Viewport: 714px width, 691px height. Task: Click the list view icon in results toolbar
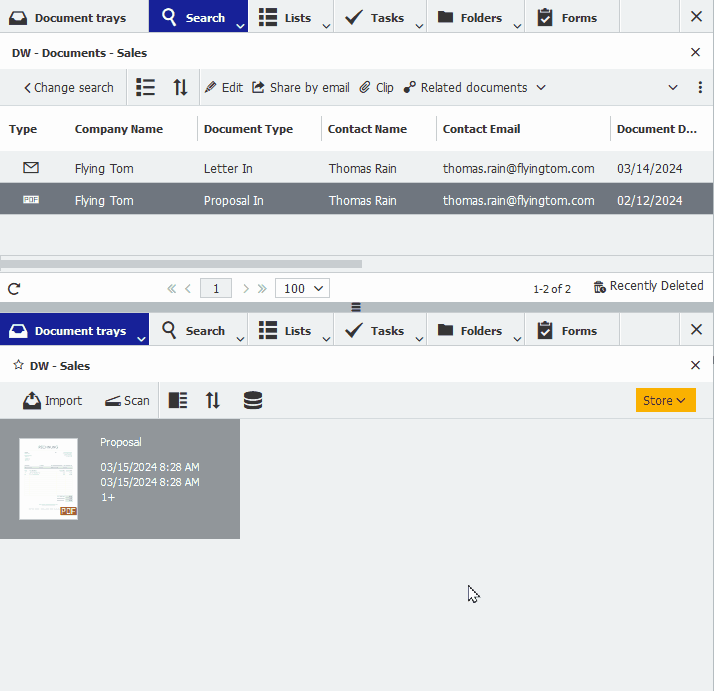146,87
